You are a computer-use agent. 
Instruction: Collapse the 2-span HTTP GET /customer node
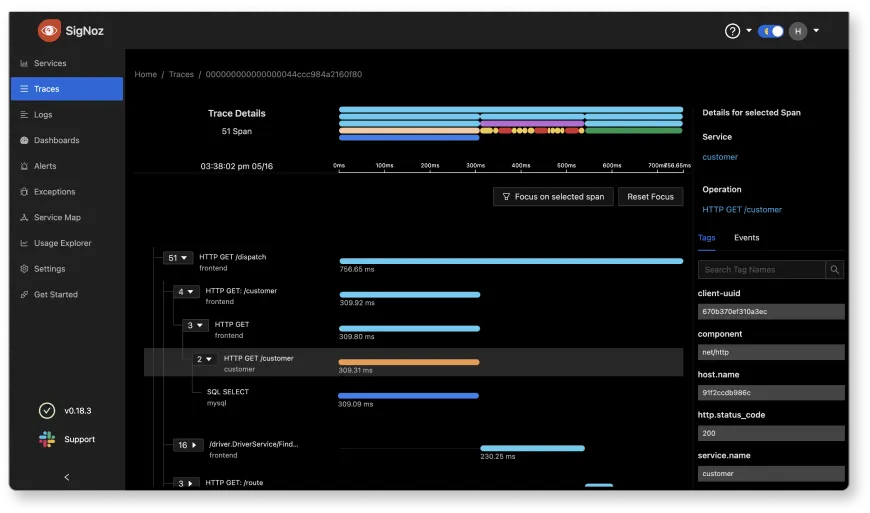point(204,359)
